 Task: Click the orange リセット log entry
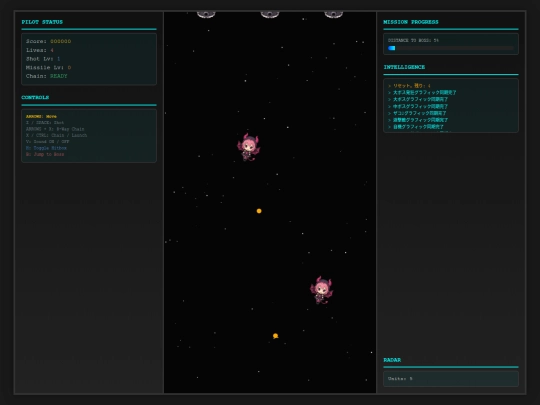(409, 86)
